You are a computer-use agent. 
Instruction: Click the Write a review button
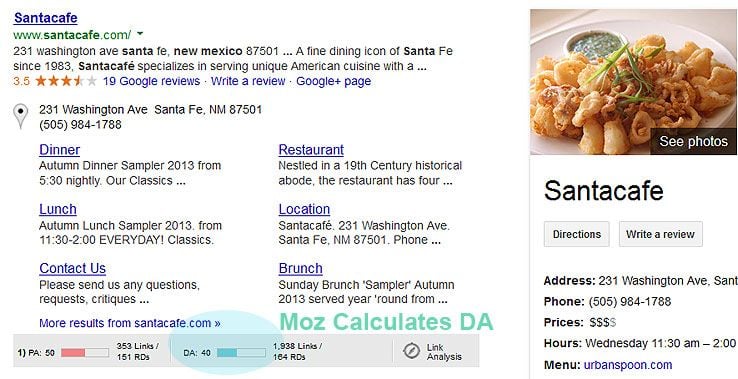(660, 234)
